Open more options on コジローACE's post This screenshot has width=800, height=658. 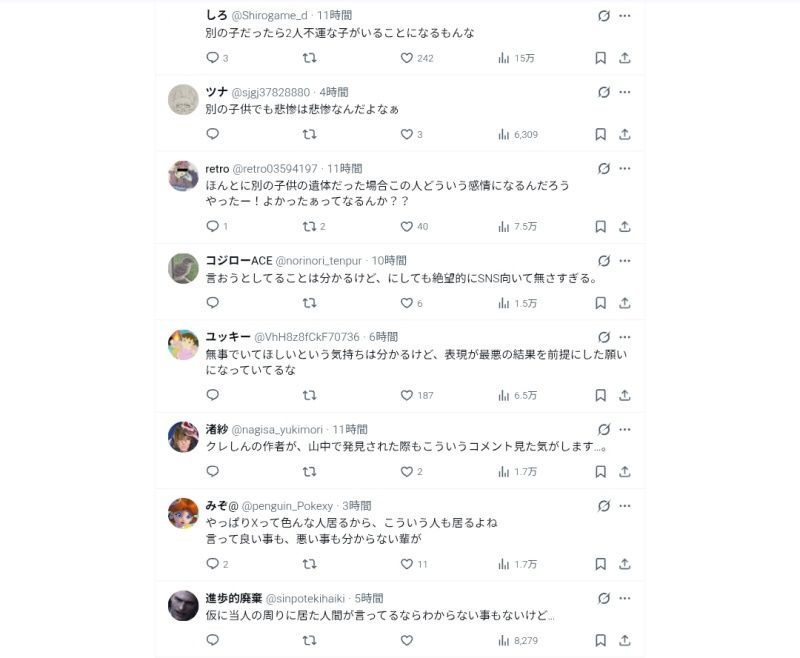tap(625, 260)
